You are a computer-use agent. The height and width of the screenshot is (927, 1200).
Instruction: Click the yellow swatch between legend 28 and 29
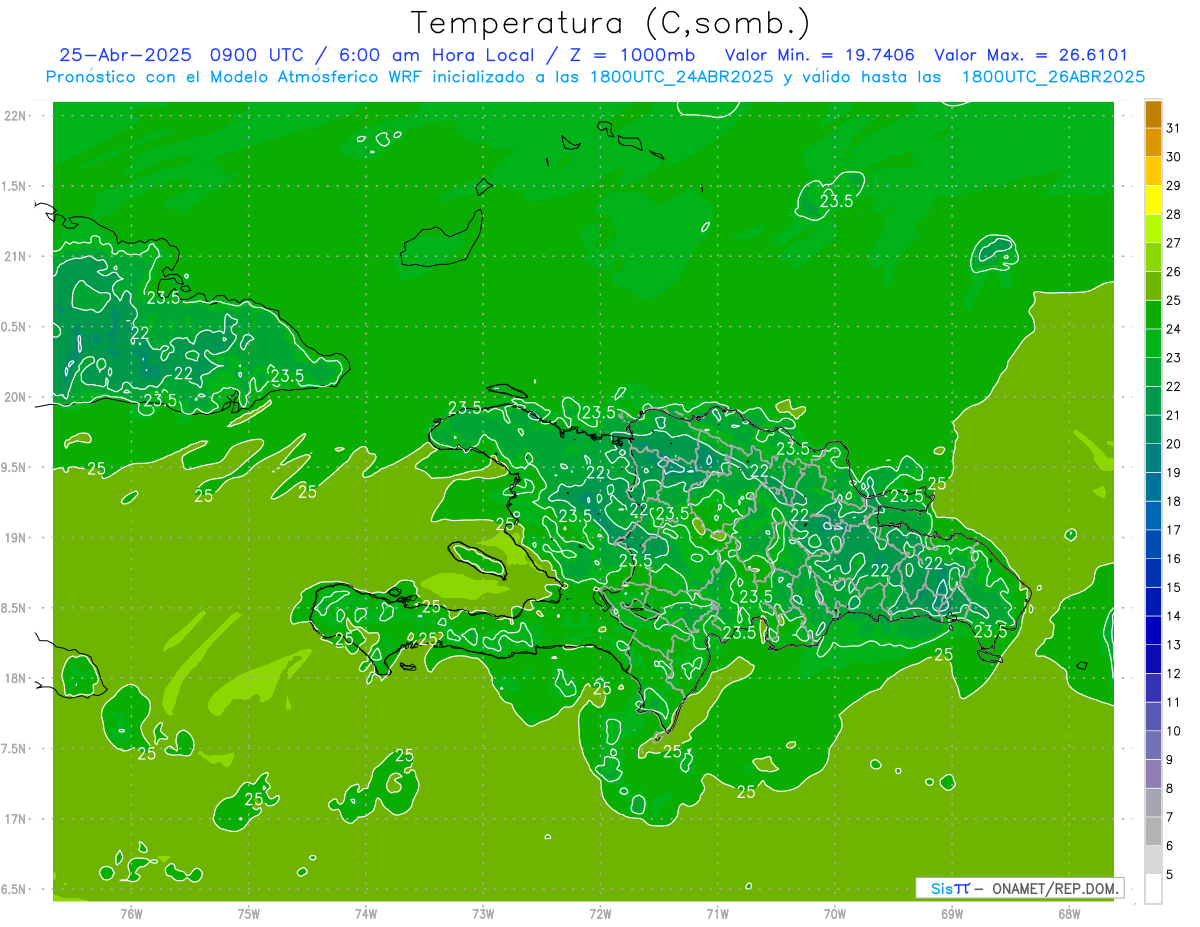1153,201
